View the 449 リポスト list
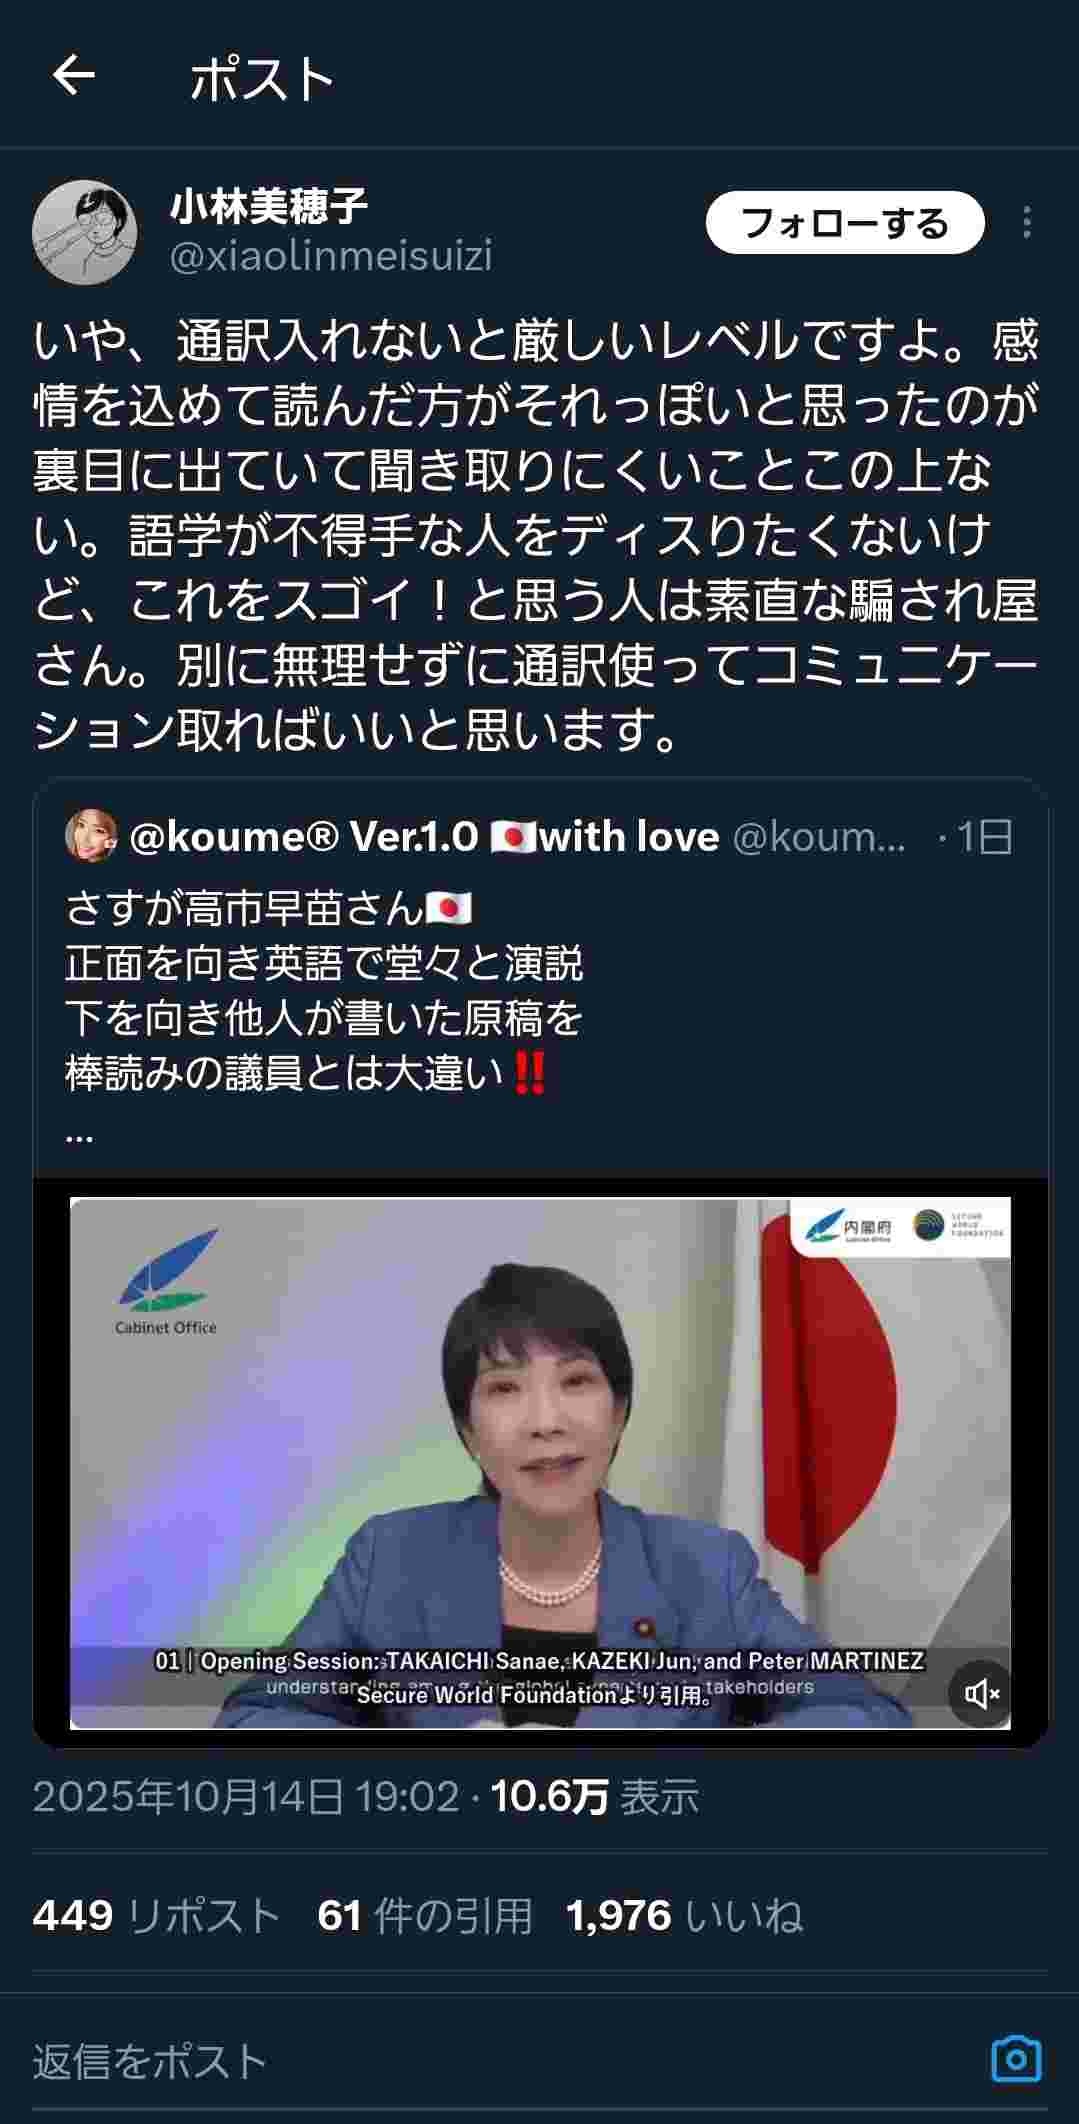 point(157,1916)
